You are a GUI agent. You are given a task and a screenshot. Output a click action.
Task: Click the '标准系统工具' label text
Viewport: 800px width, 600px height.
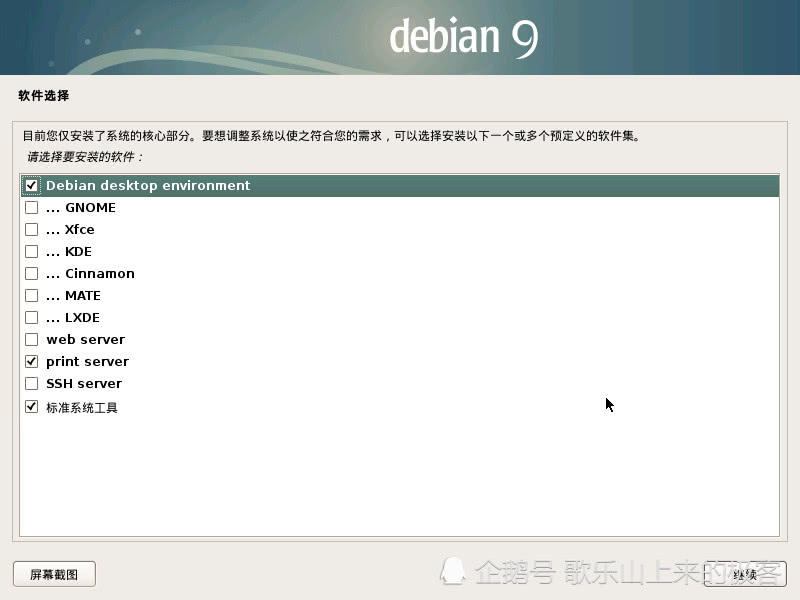(x=82, y=407)
